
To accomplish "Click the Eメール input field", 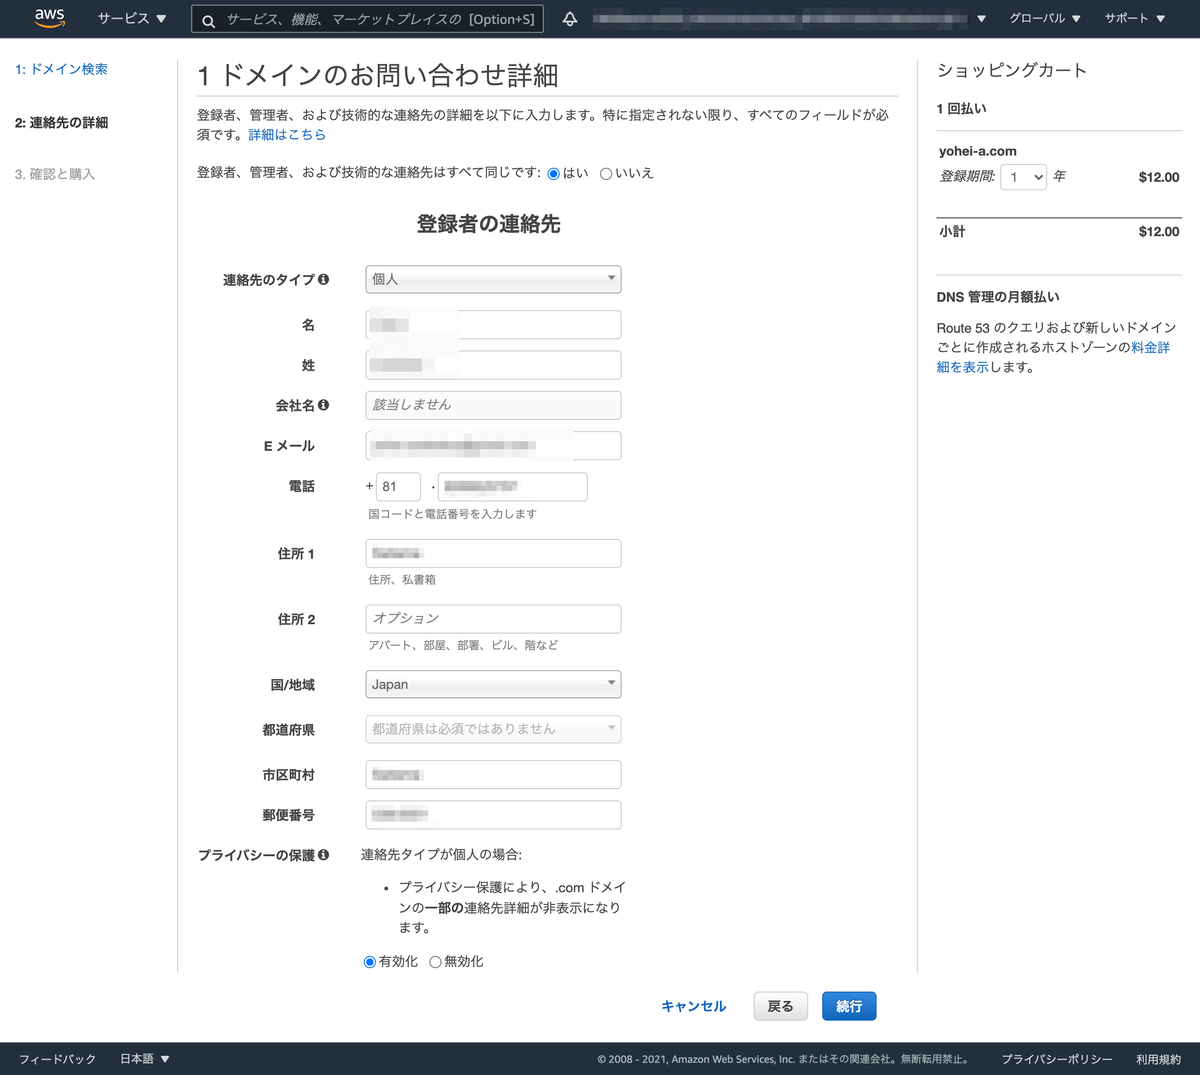I will coord(493,445).
